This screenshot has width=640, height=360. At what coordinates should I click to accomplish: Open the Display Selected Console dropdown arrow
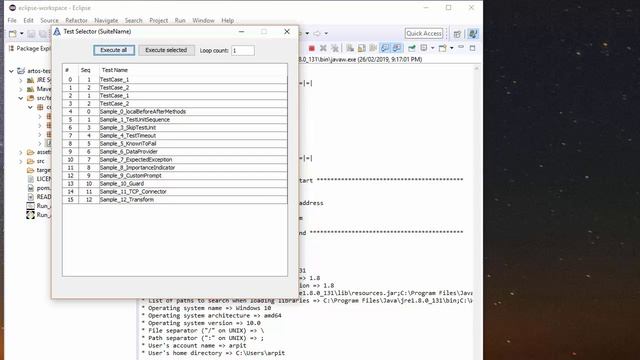(x=432, y=48)
